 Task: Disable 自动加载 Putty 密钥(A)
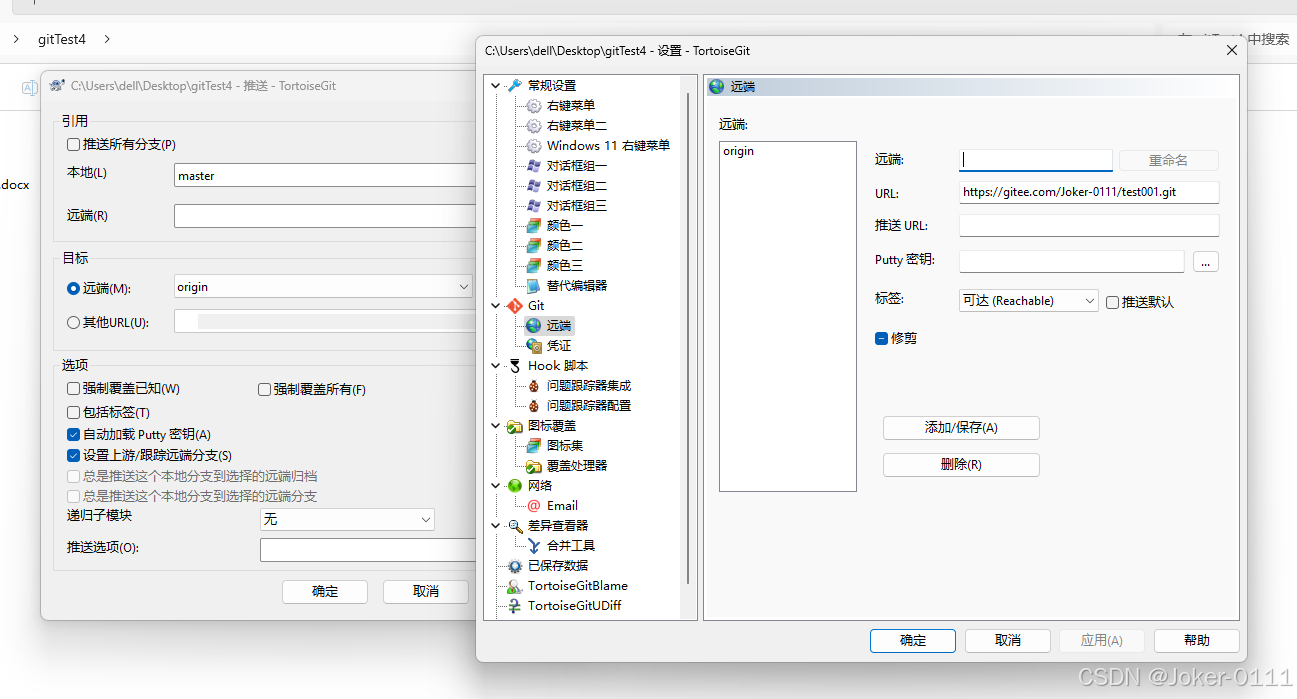pyautogui.click(x=73, y=434)
